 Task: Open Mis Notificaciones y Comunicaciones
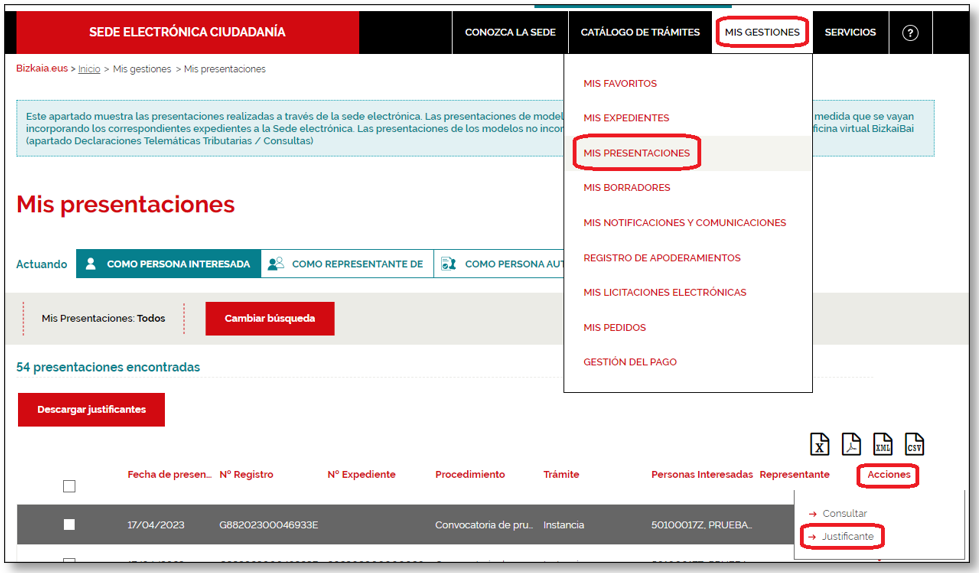pos(684,222)
